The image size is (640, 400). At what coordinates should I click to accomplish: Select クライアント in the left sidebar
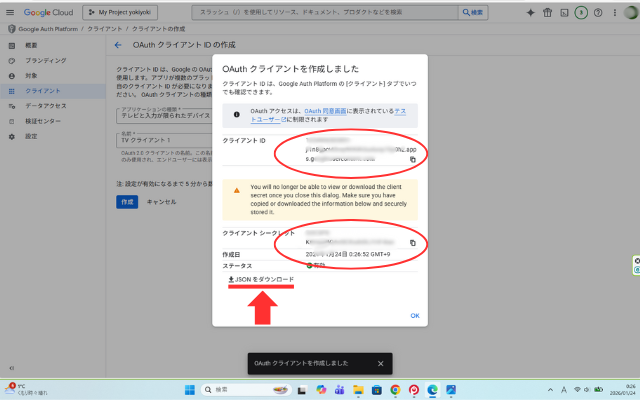pyautogui.click(x=35, y=90)
